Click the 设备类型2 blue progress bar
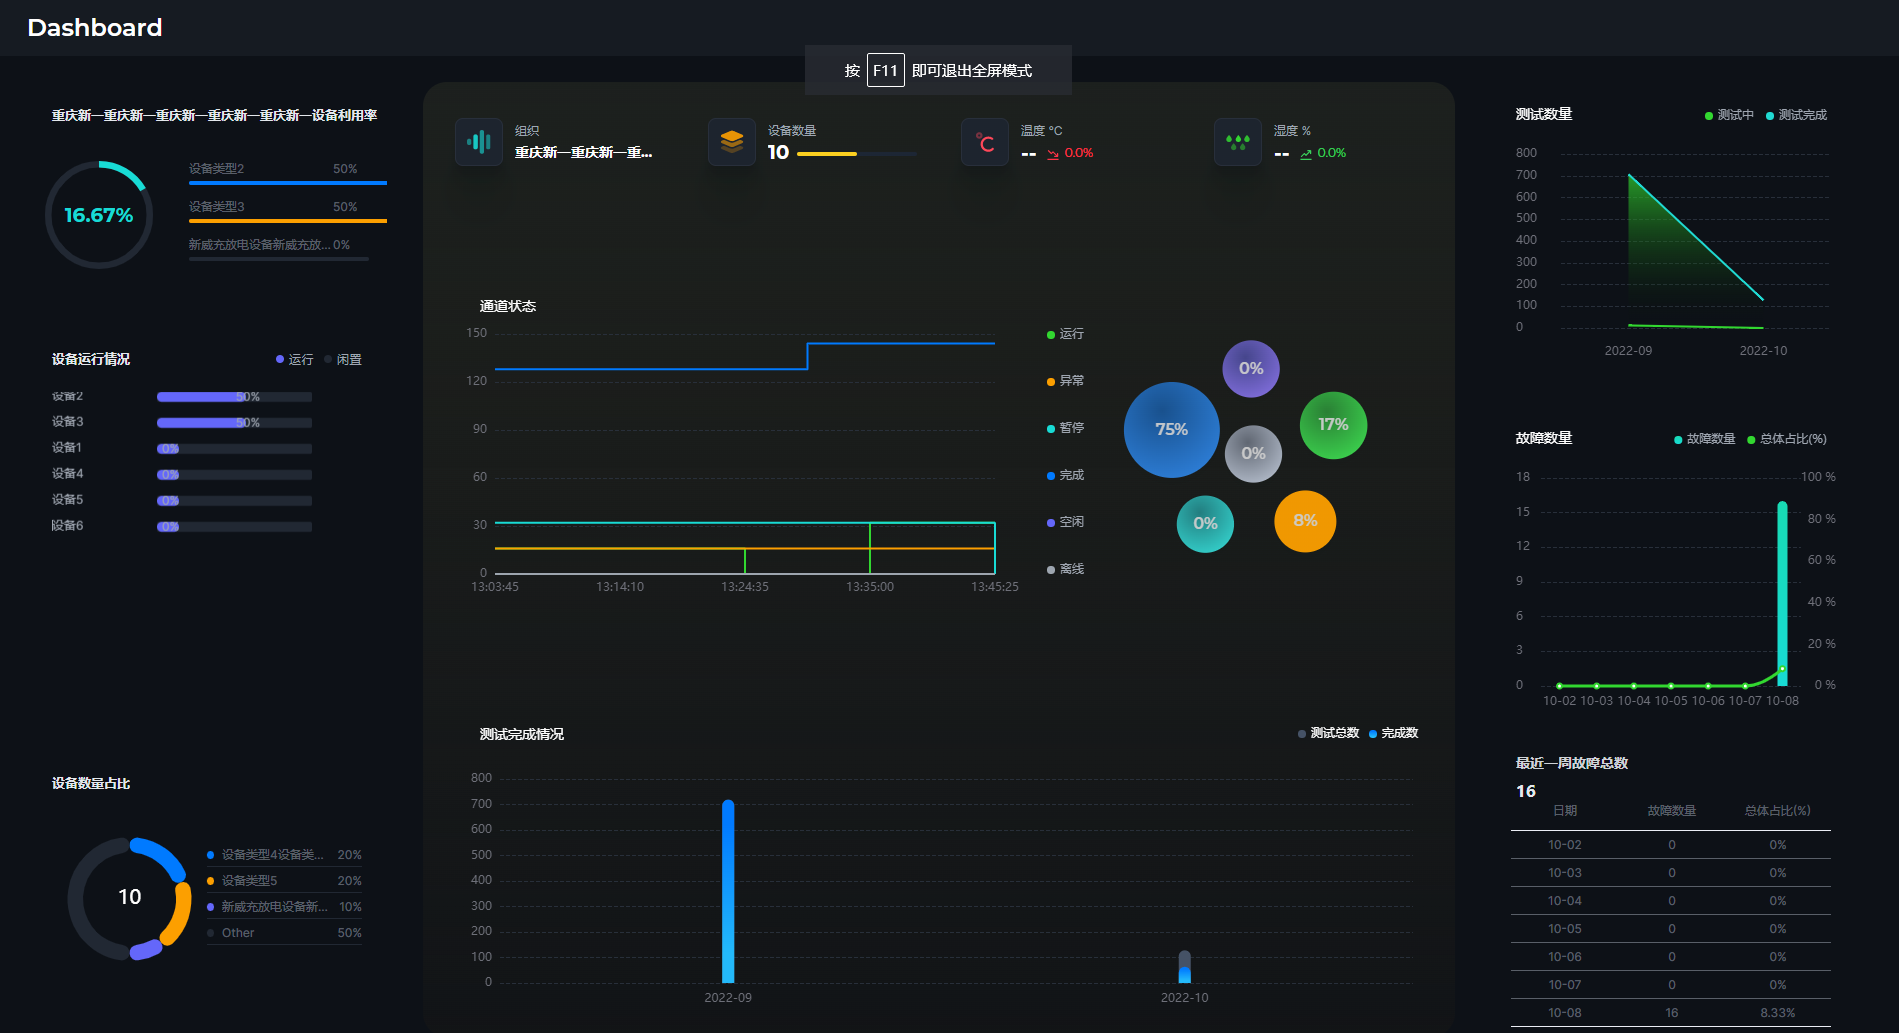This screenshot has width=1899, height=1033. point(288,183)
